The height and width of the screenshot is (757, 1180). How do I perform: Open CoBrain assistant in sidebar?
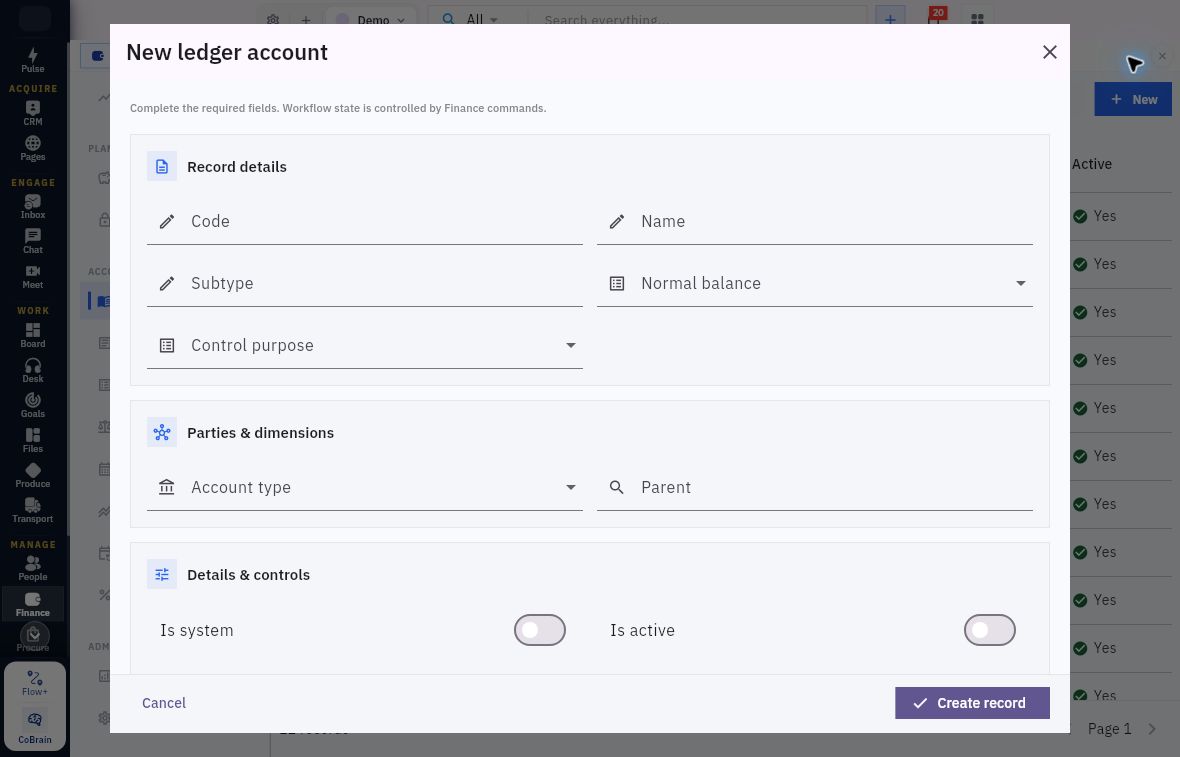pos(35,728)
